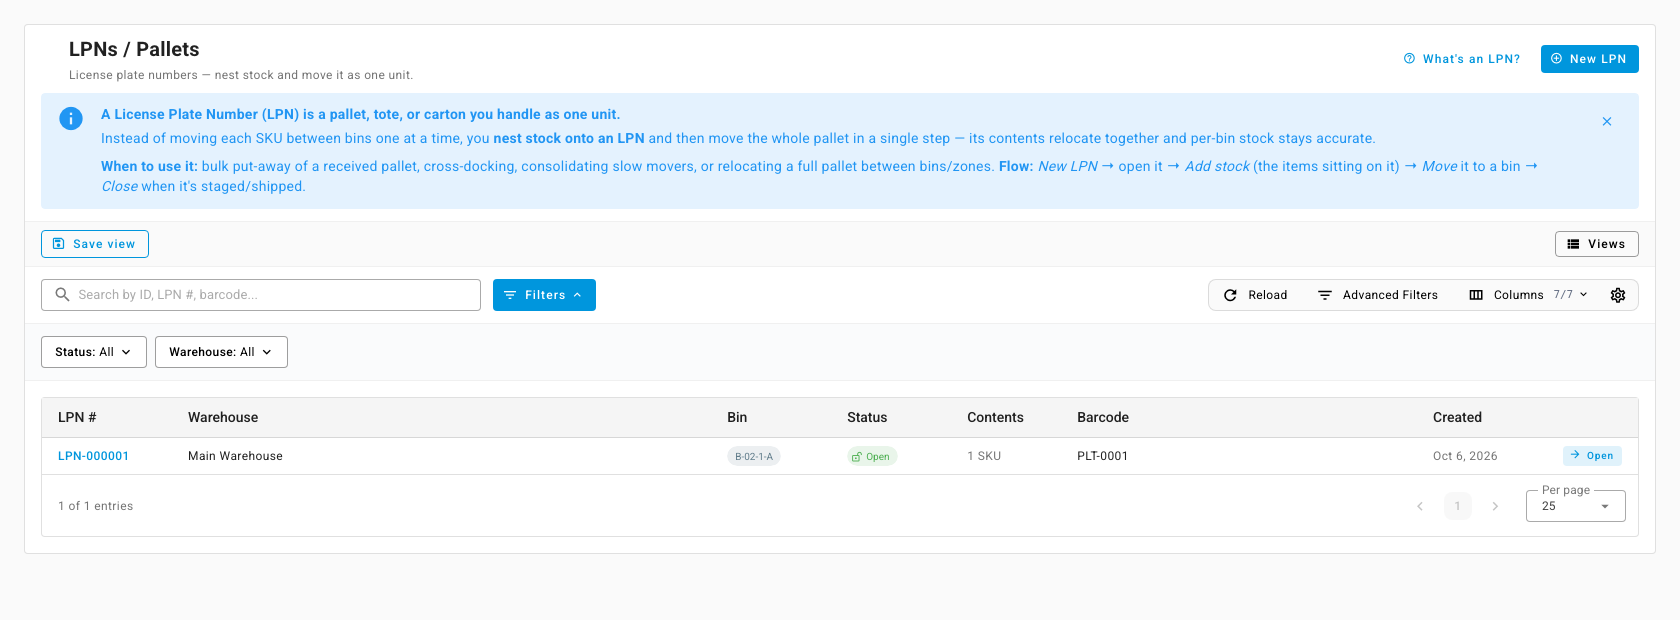Sort by Barcode column header
Viewport: 1680px width, 620px height.
click(1103, 418)
